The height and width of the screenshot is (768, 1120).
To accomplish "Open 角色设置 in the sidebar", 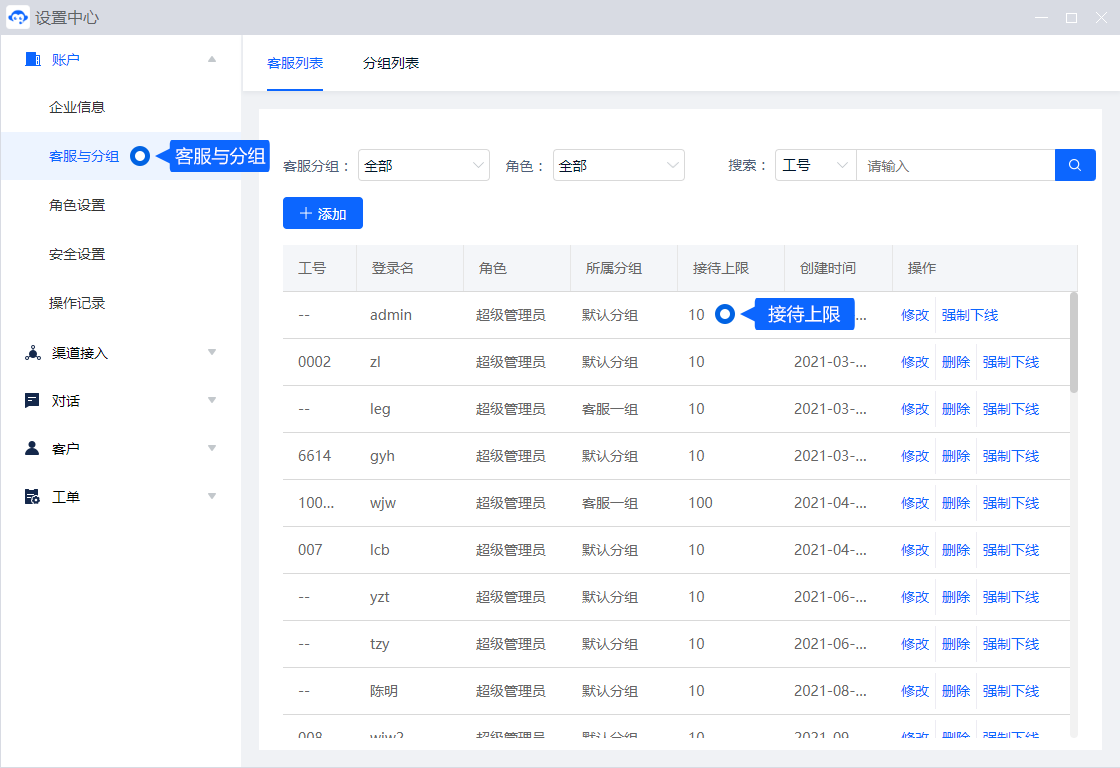I will click(77, 205).
